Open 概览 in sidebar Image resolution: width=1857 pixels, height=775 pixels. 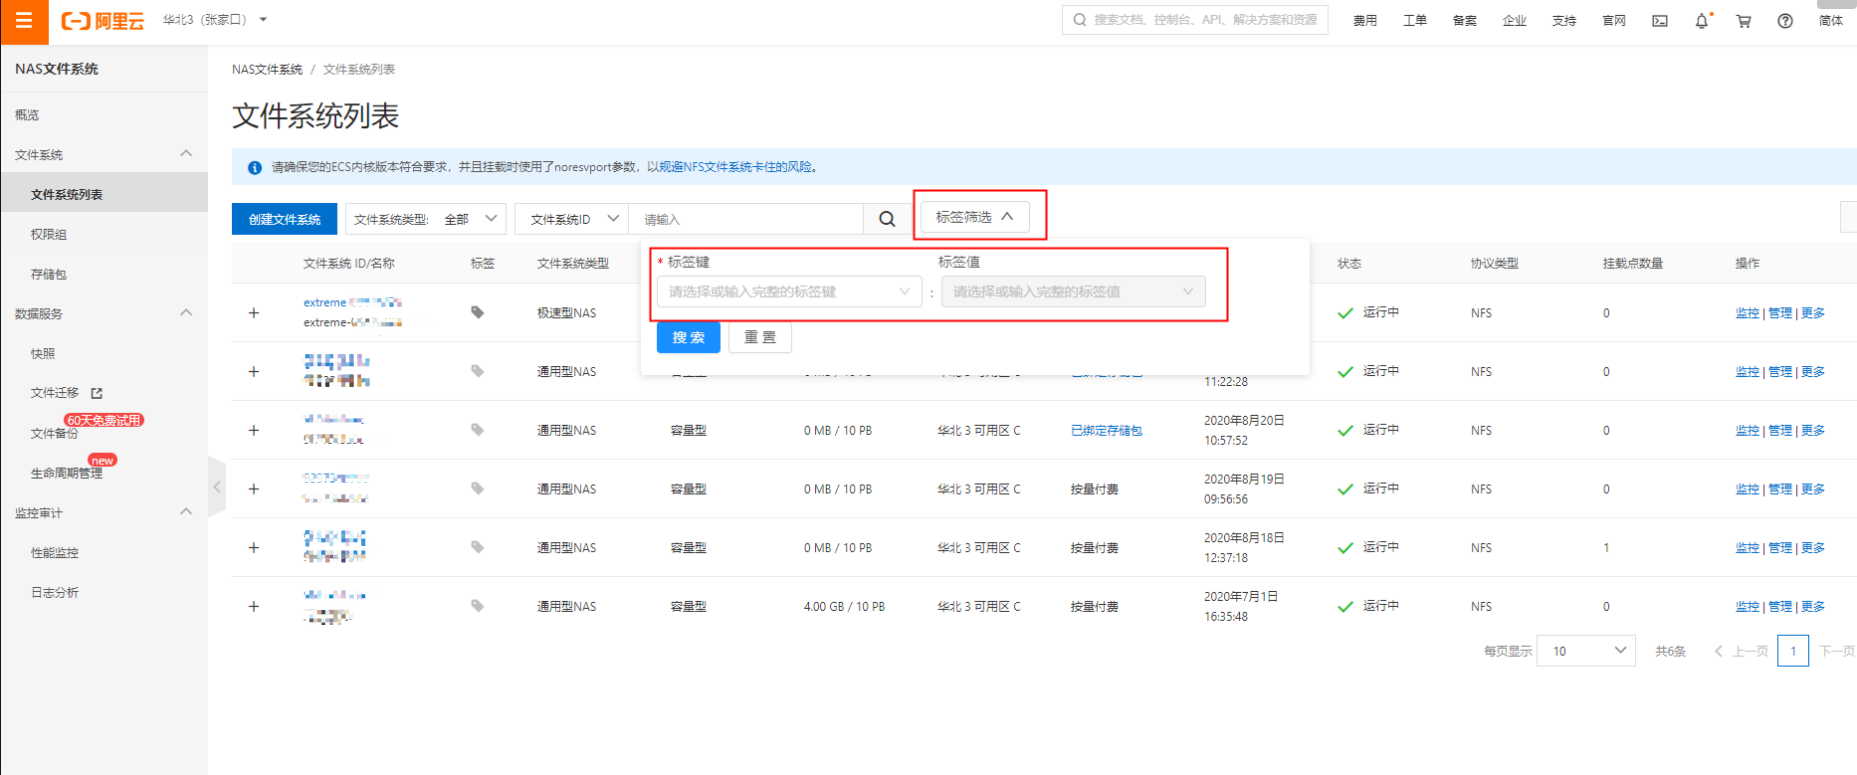(x=27, y=115)
